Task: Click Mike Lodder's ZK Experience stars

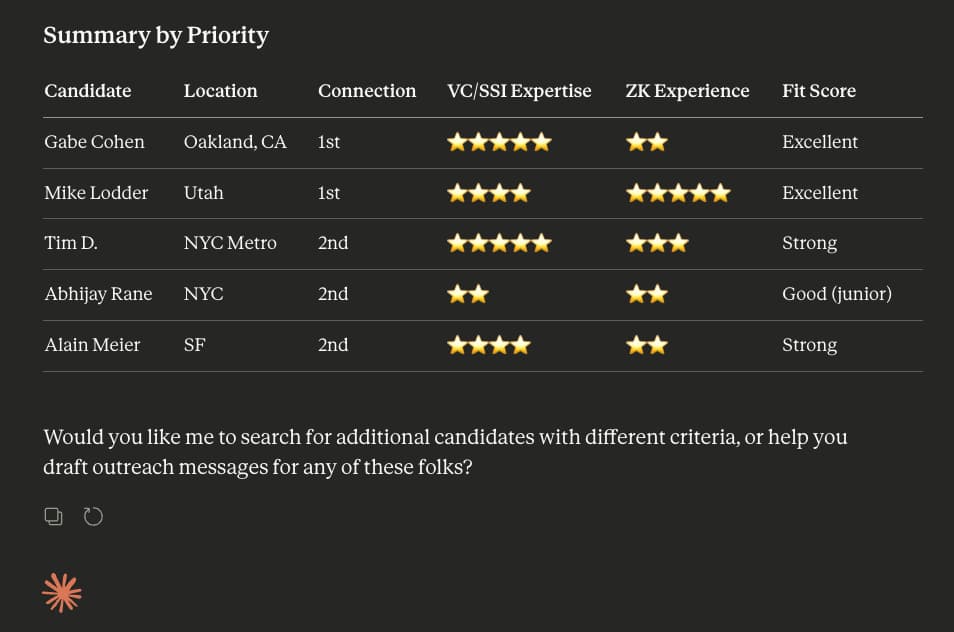Action: click(678, 193)
